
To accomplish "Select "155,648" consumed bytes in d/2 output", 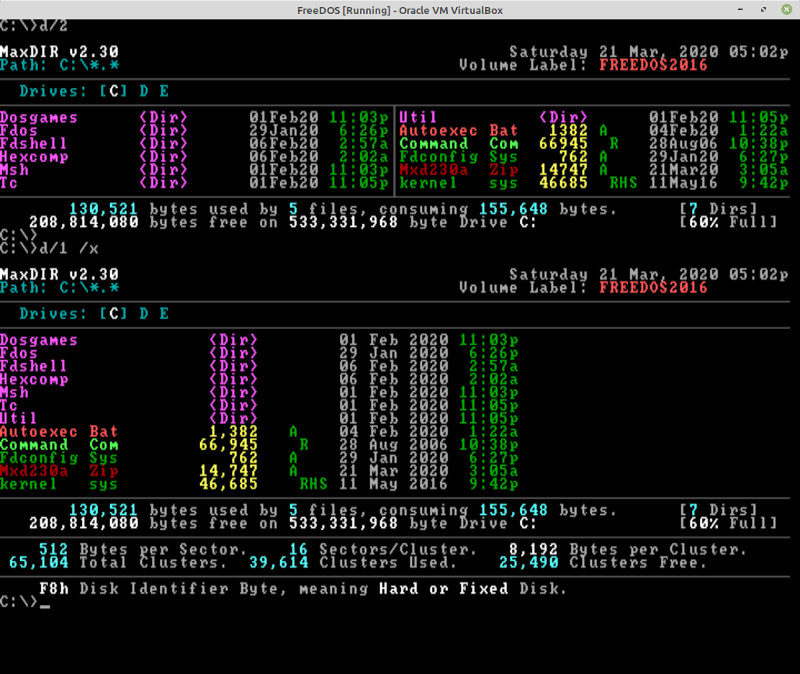I will click(513, 209).
